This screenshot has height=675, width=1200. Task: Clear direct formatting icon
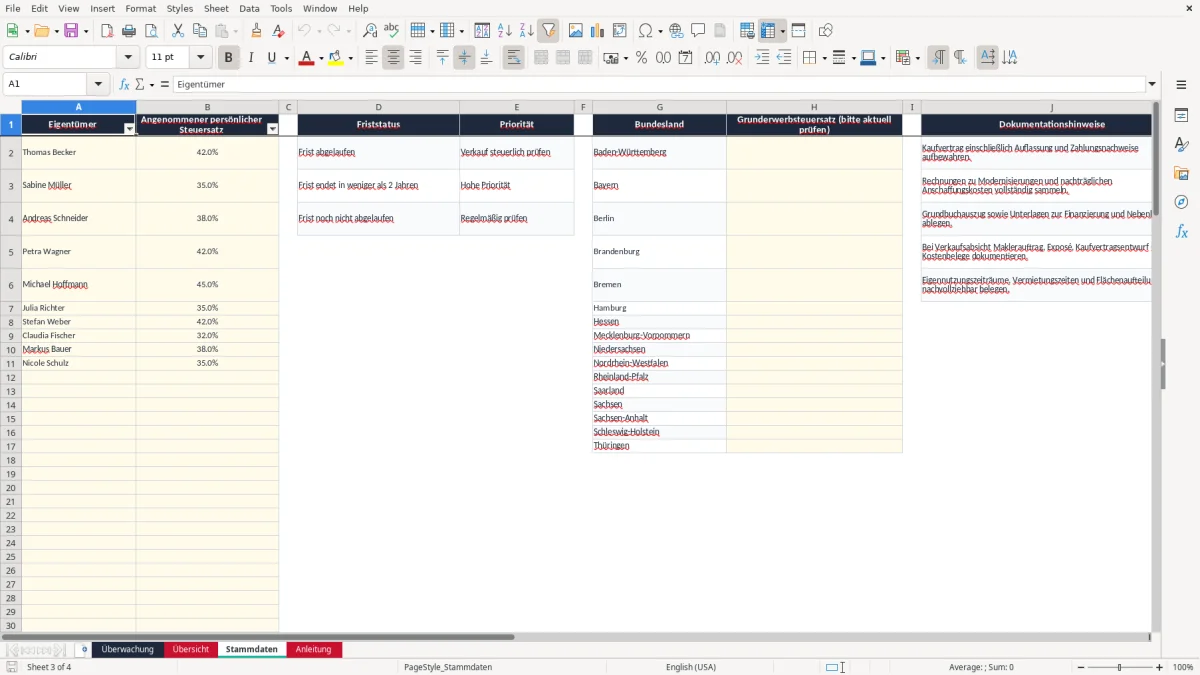pyautogui.click(x=278, y=31)
